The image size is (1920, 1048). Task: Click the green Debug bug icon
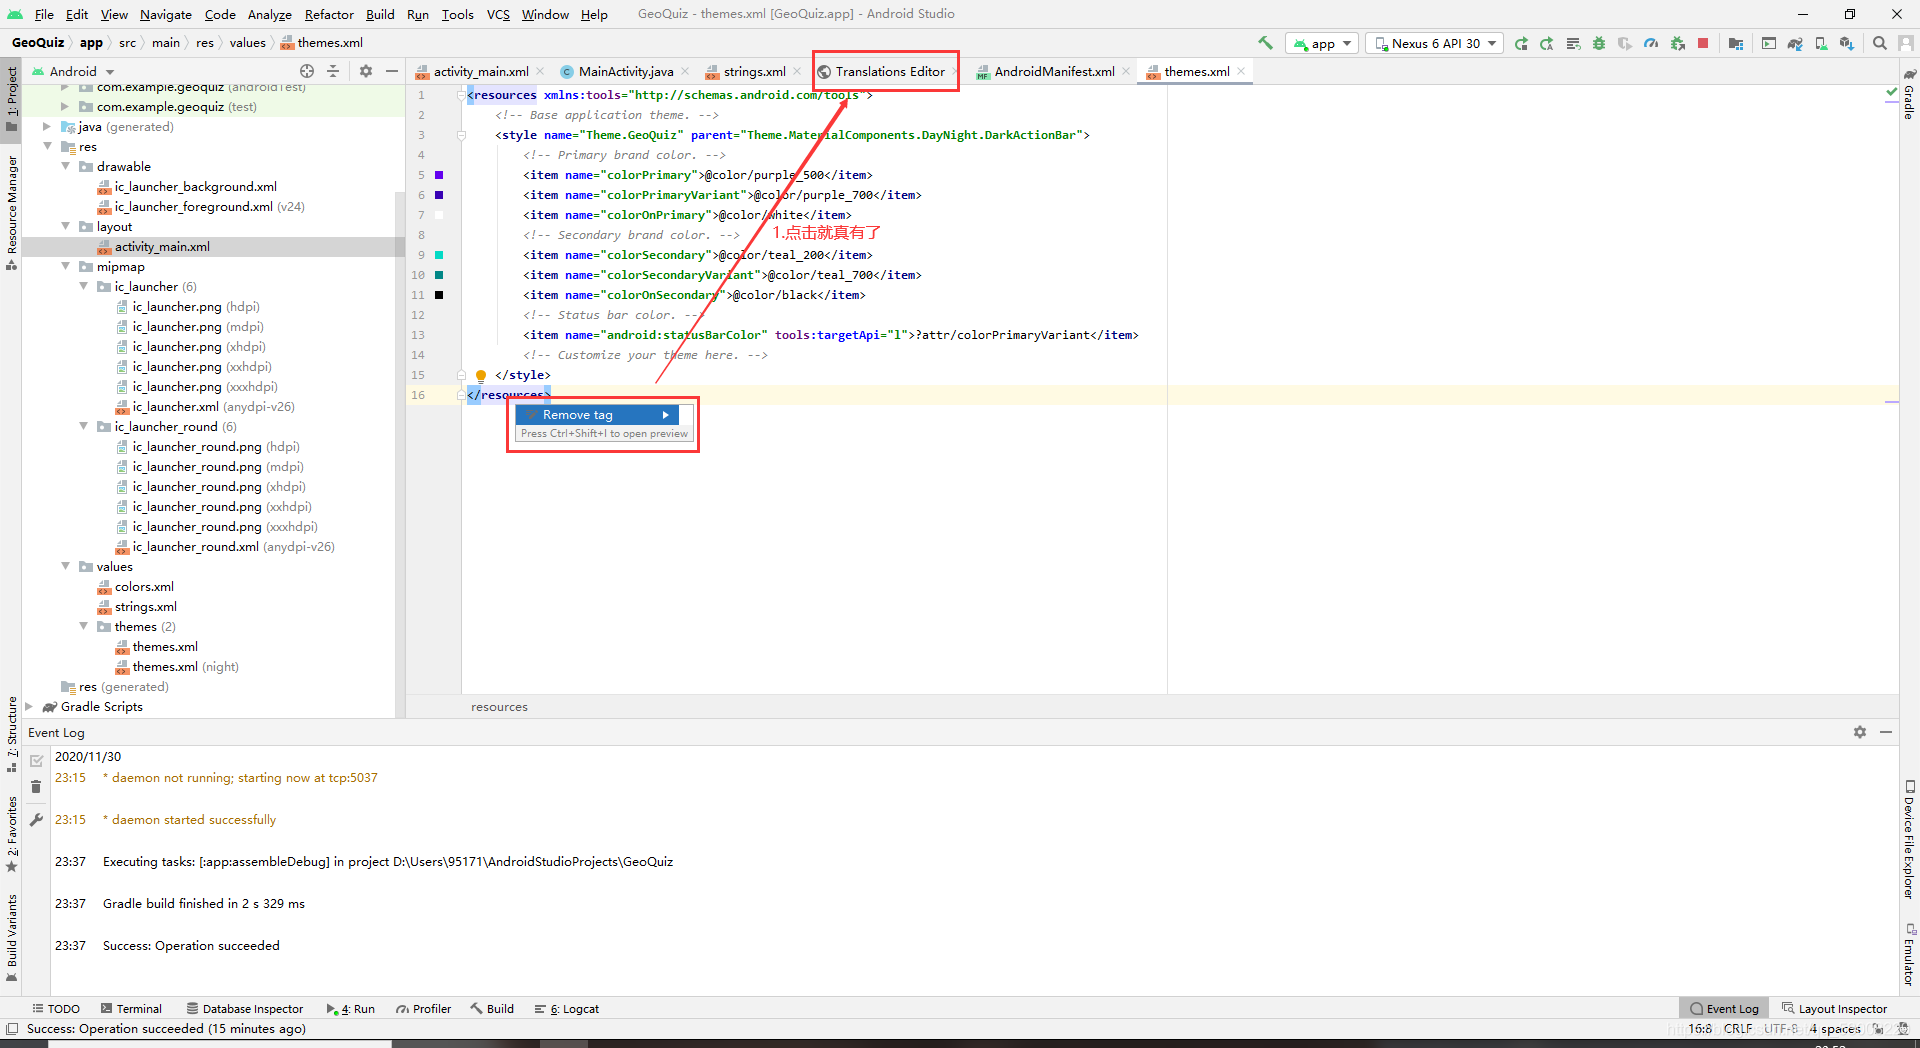[x=1599, y=43]
